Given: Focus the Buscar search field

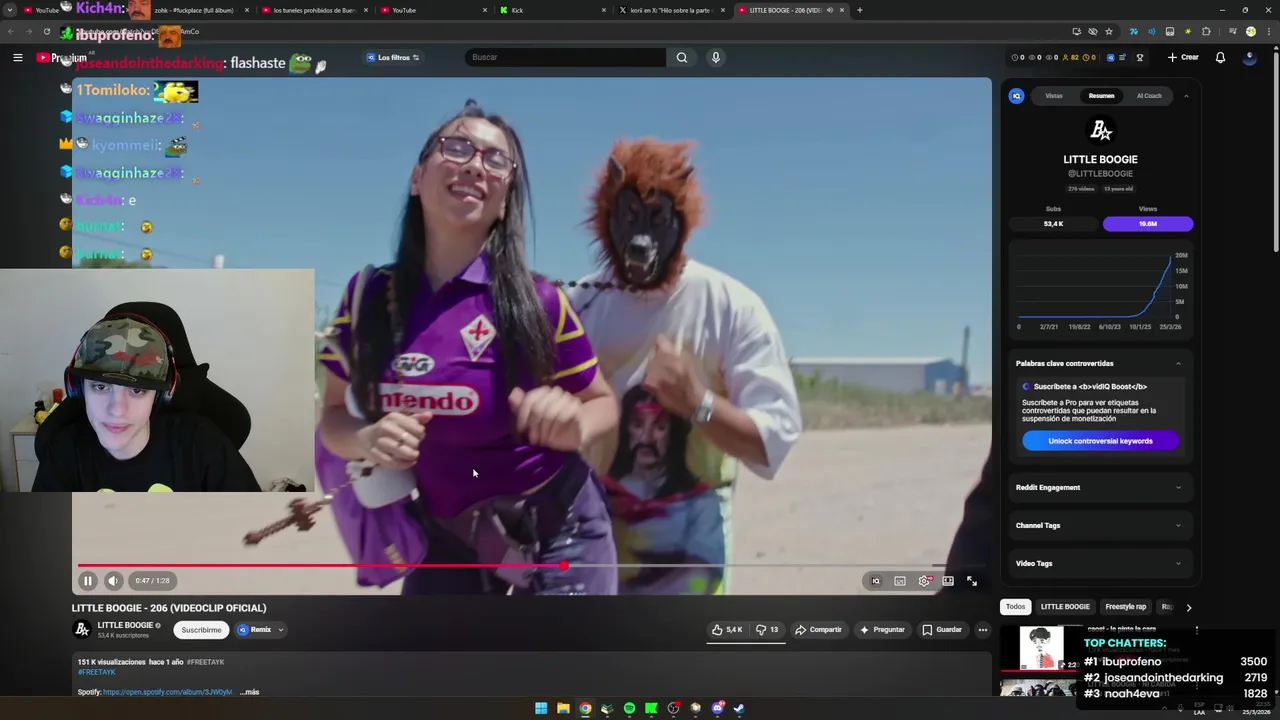Looking at the screenshot, I should [x=565, y=57].
